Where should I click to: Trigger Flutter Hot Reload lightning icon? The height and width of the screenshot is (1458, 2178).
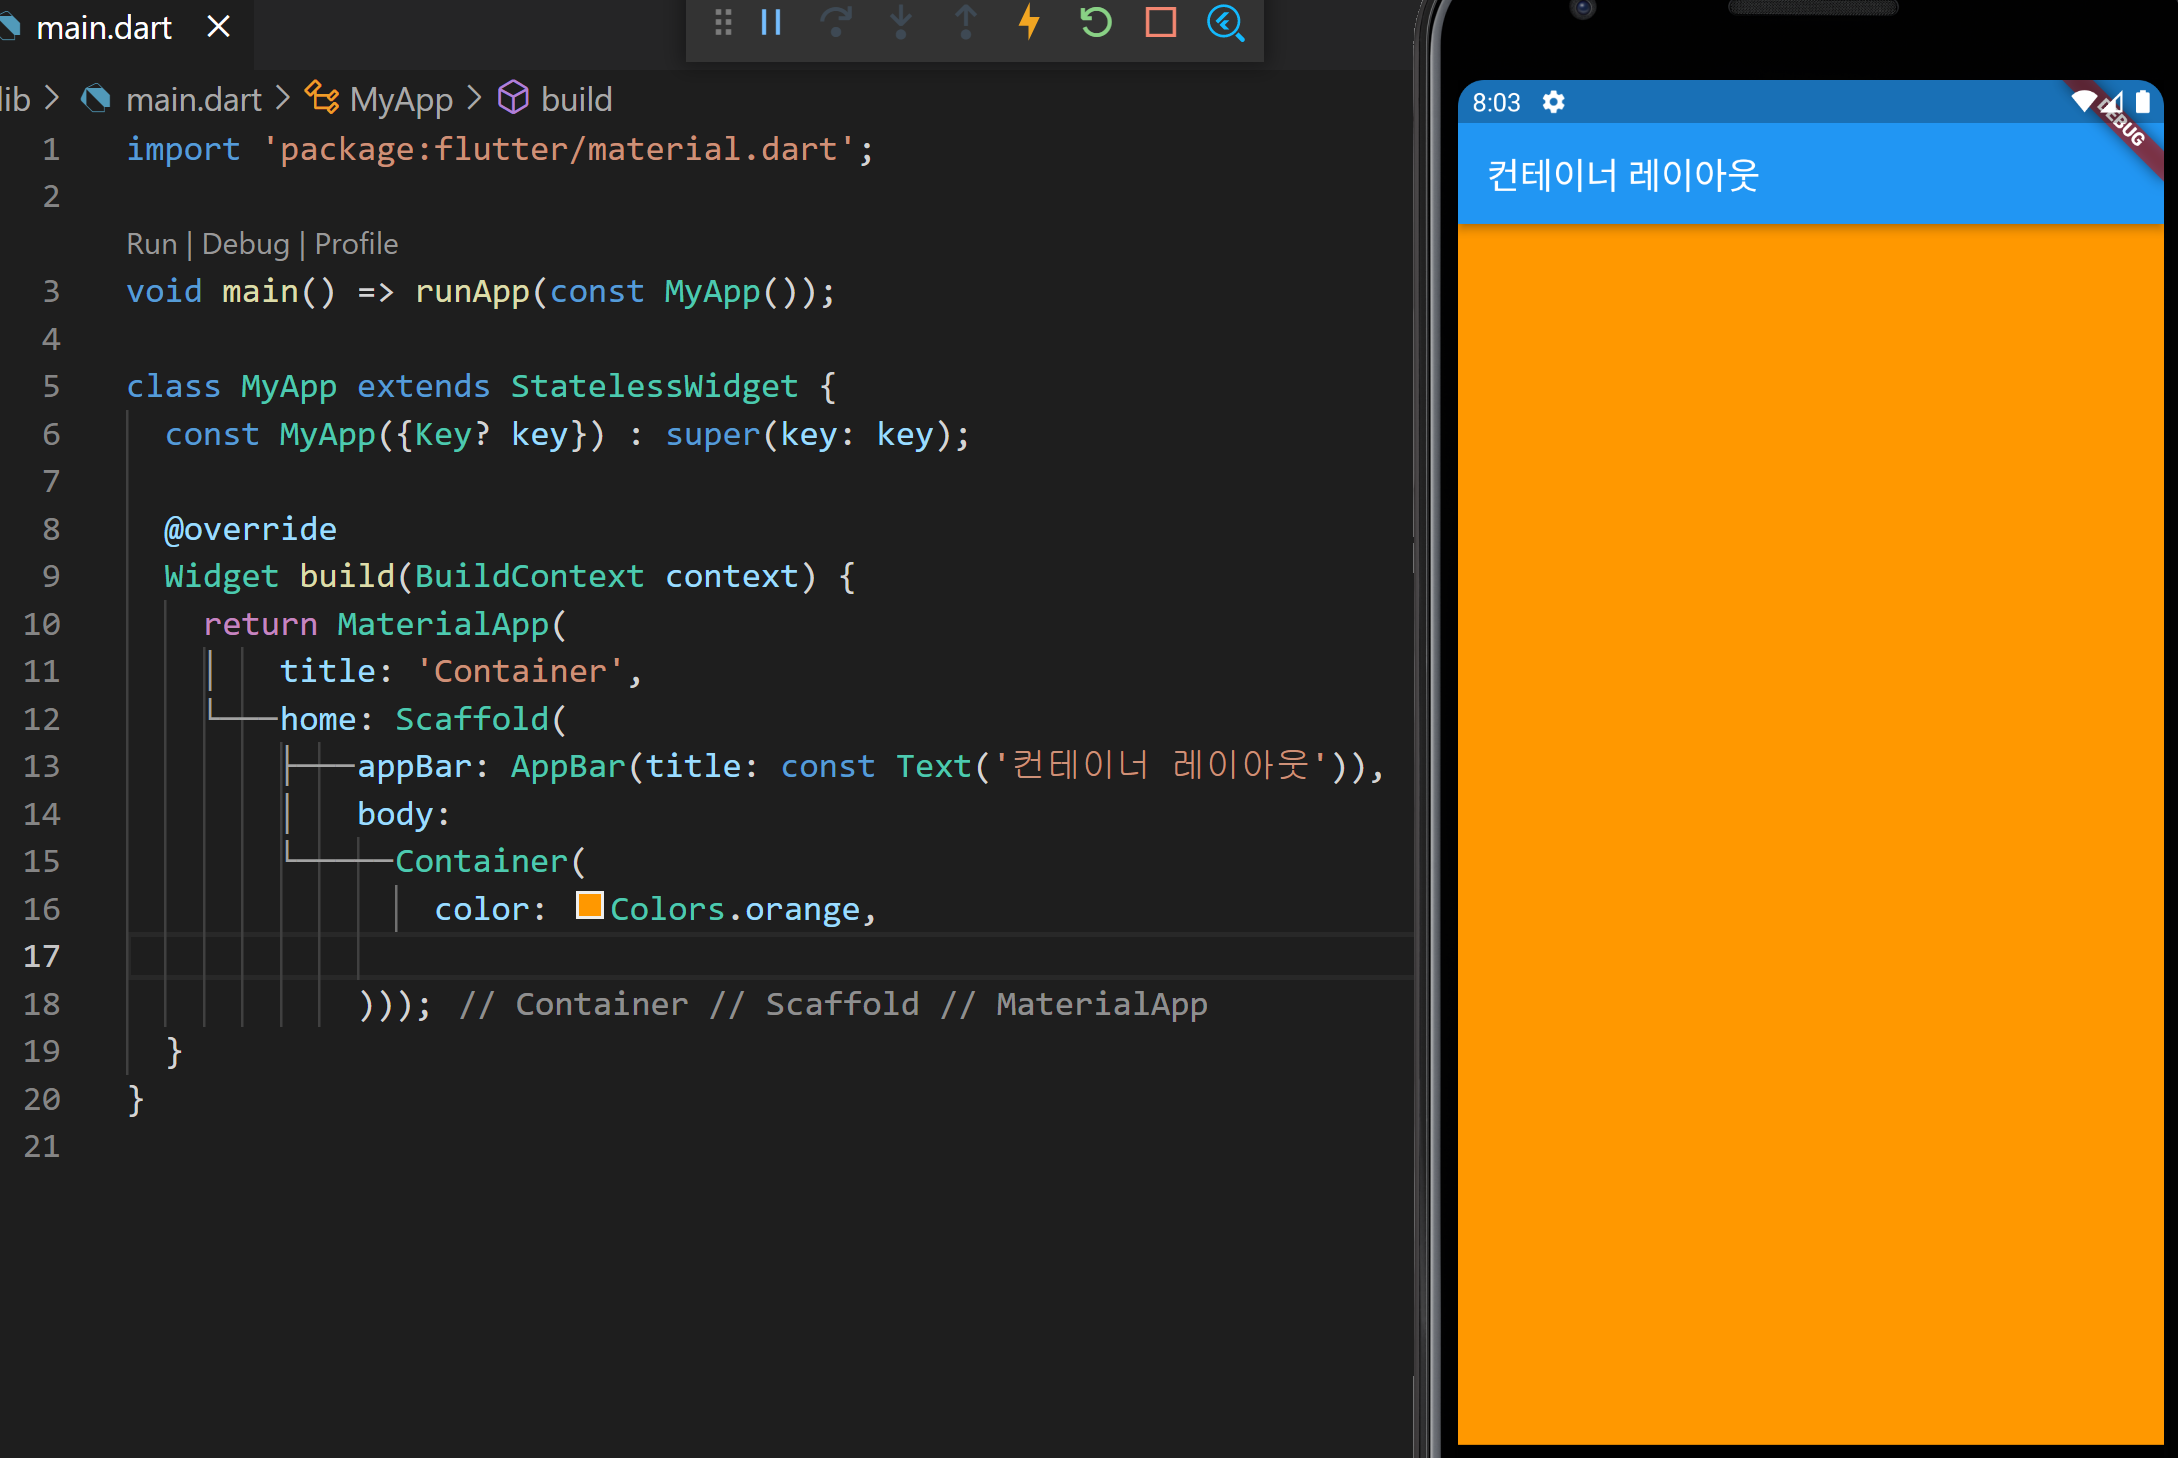coord(1029,22)
